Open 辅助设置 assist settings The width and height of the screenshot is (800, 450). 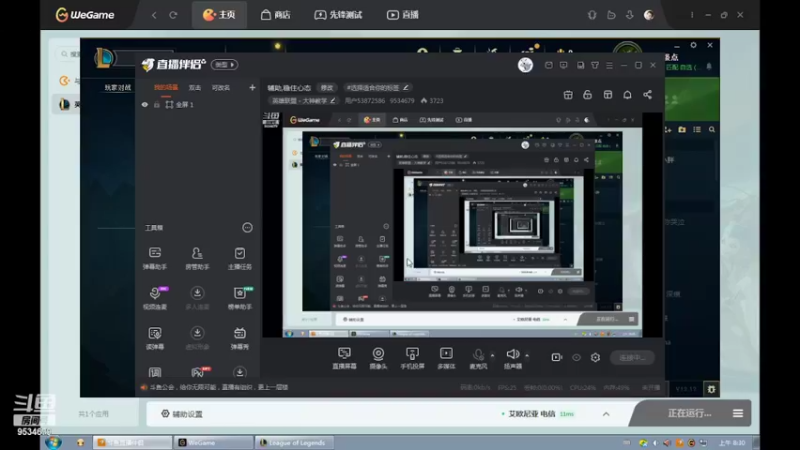point(182,414)
